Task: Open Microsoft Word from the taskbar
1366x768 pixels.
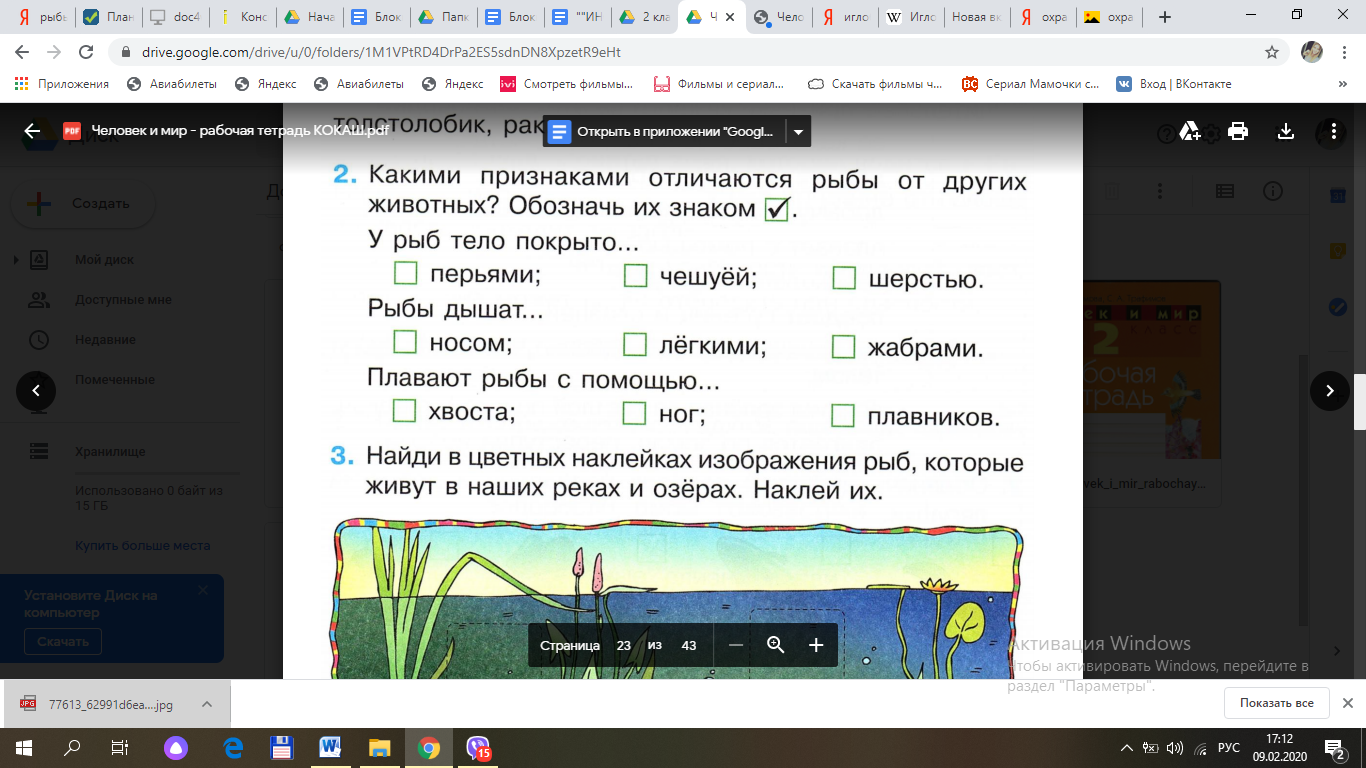Action: [x=331, y=747]
